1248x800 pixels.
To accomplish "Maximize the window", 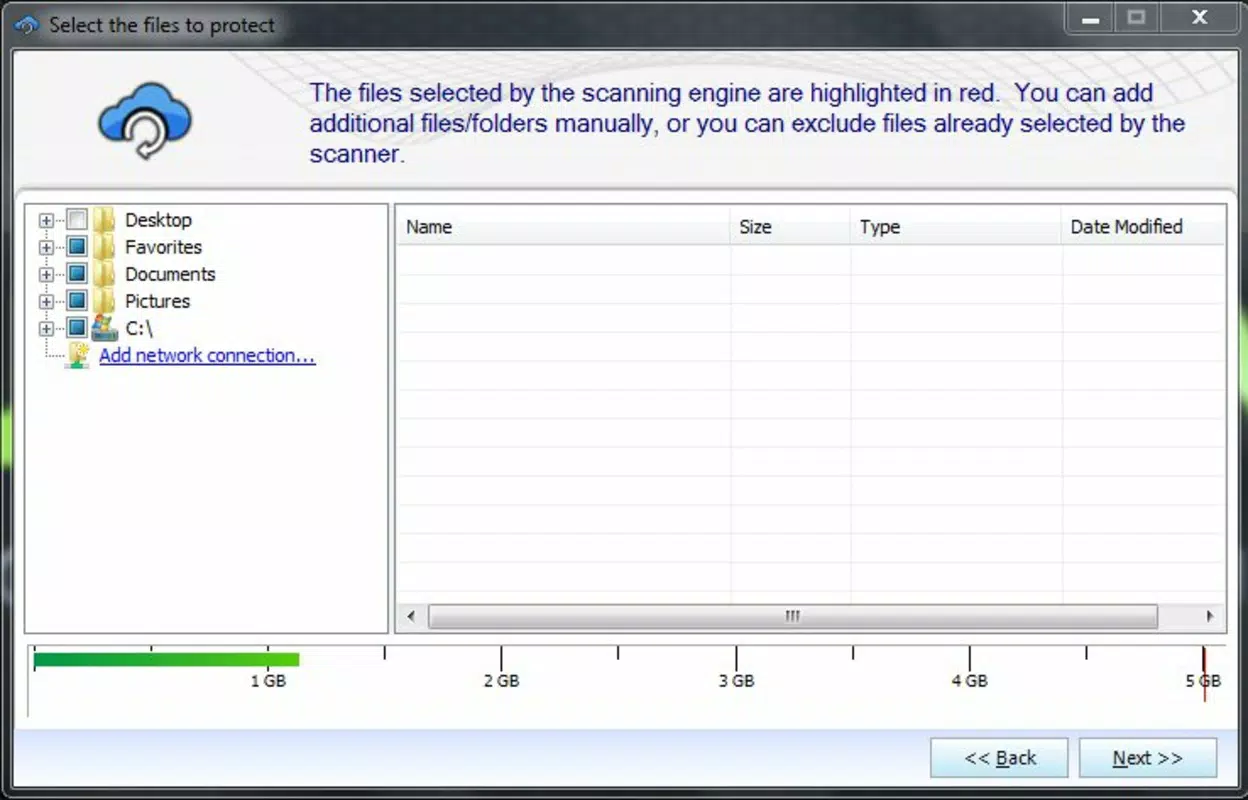I will tap(1136, 18).
